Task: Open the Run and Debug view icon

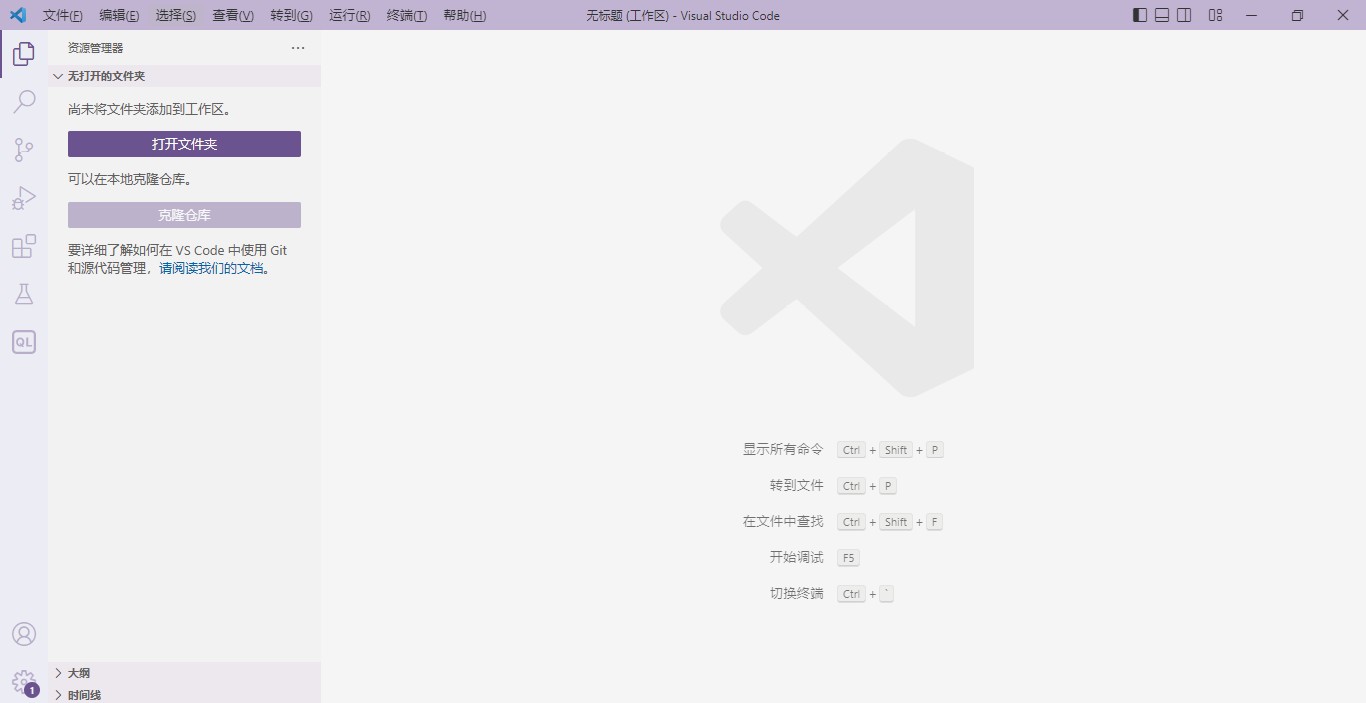Action: [x=23, y=198]
